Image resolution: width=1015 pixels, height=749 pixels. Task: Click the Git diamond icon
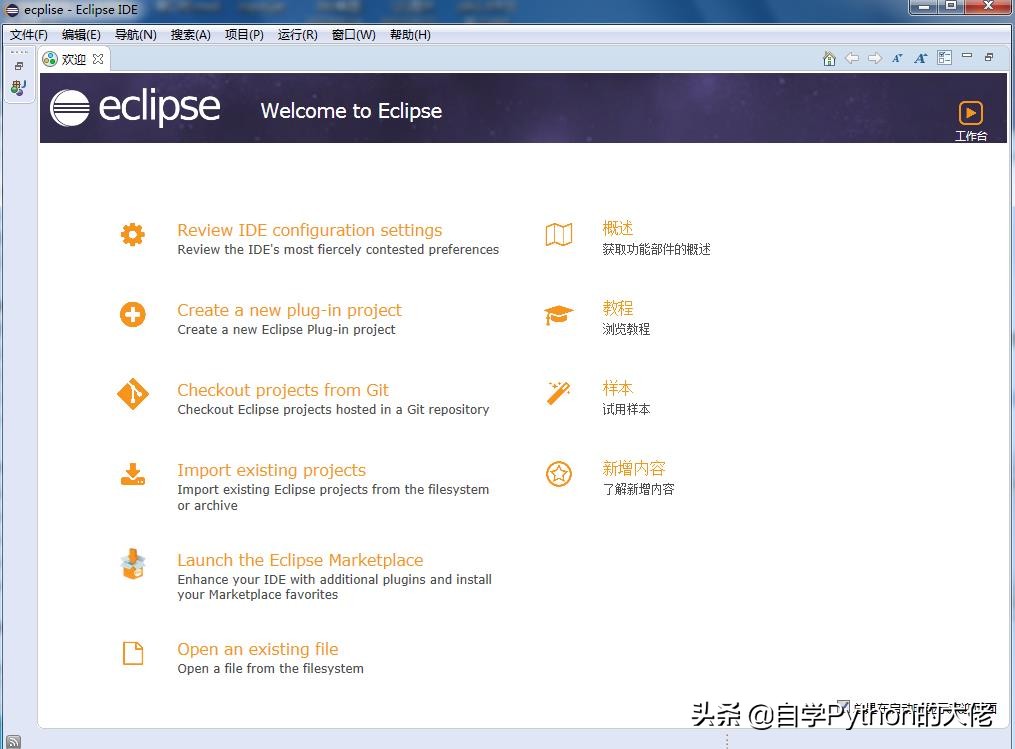[x=133, y=394]
